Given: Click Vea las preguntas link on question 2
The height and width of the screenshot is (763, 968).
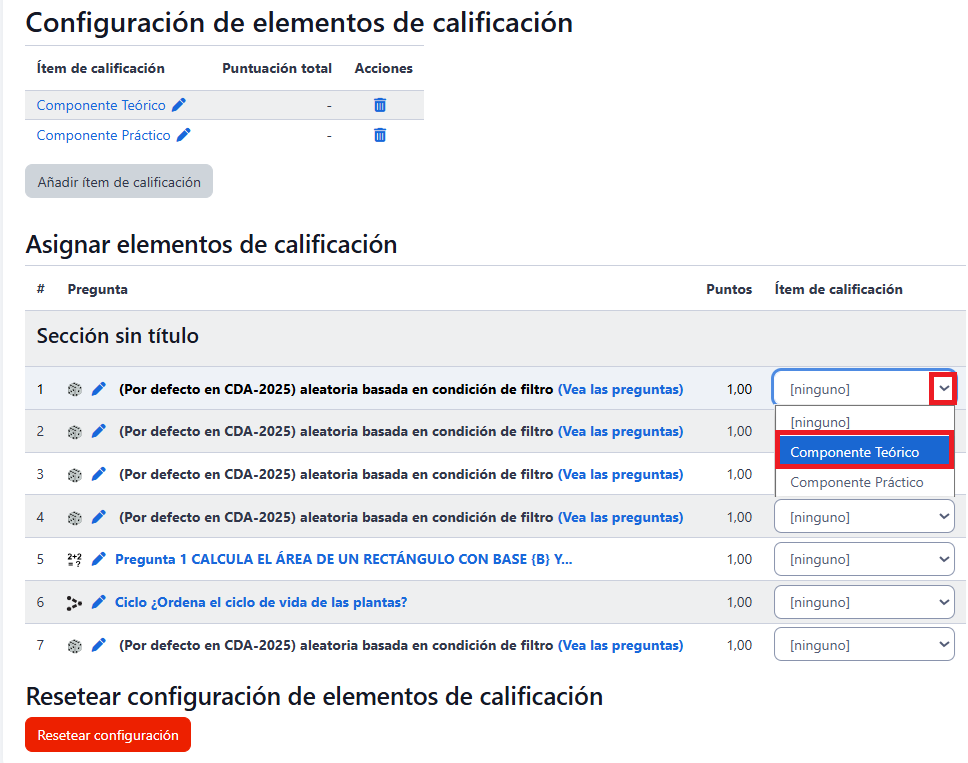Looking at the screenshot, I should (620, 432).
